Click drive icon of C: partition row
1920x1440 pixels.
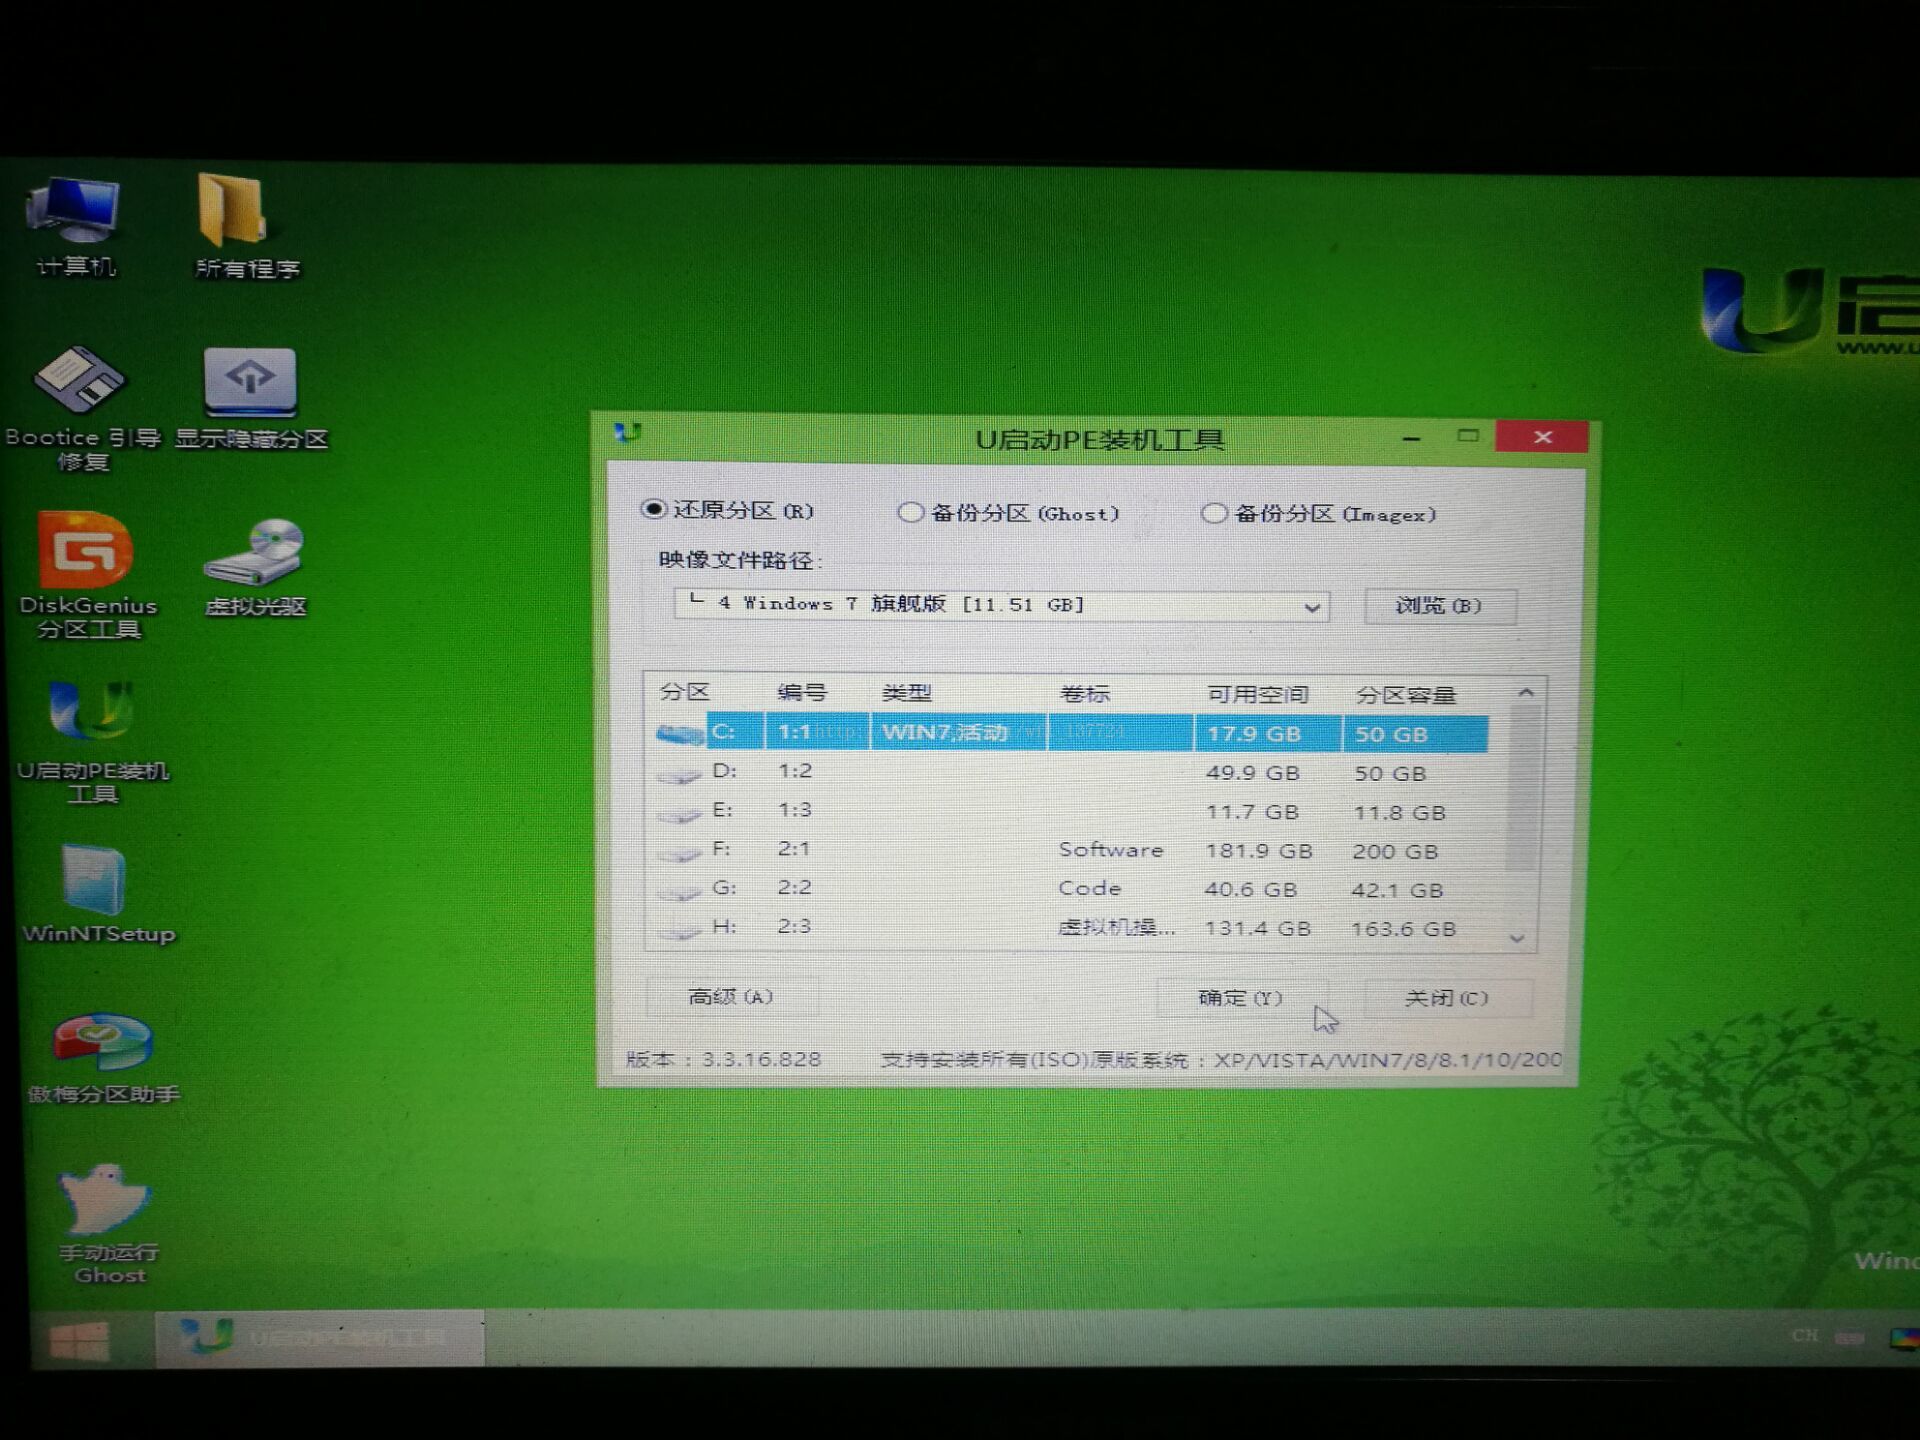click(x=680, y=734)
